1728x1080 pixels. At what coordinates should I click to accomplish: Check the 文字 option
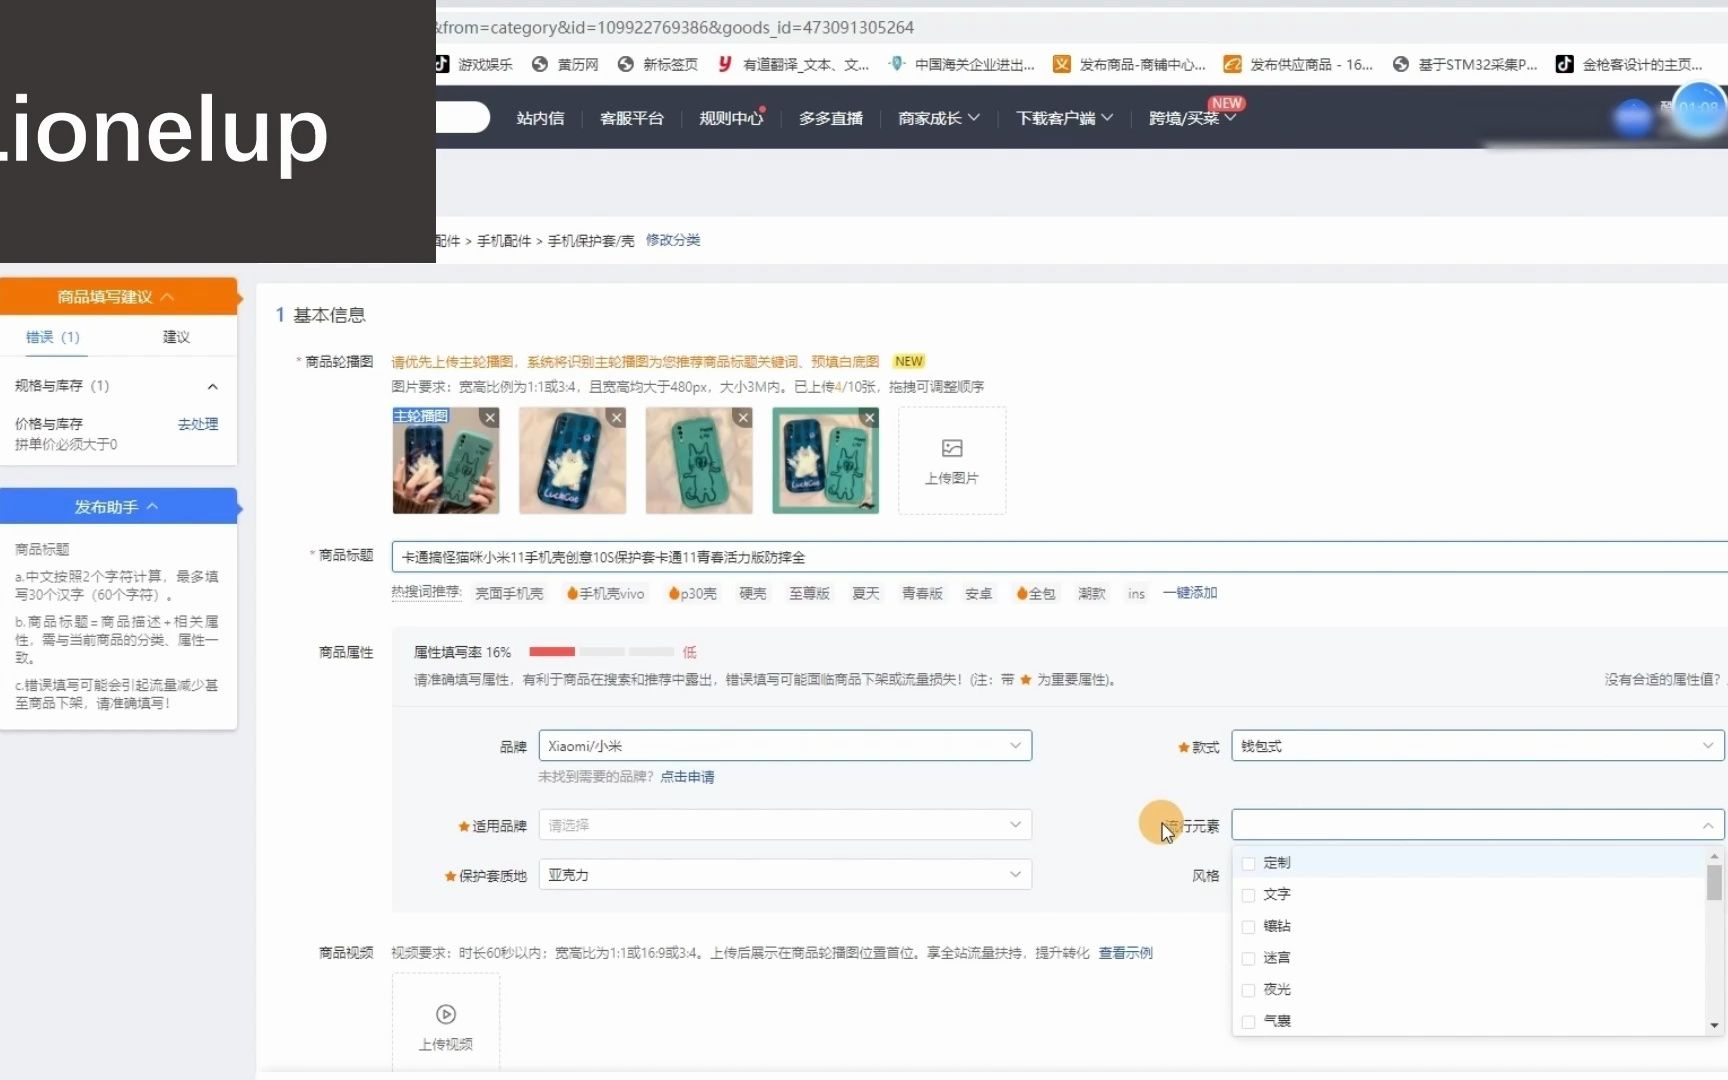click(x=1248, y=895)
